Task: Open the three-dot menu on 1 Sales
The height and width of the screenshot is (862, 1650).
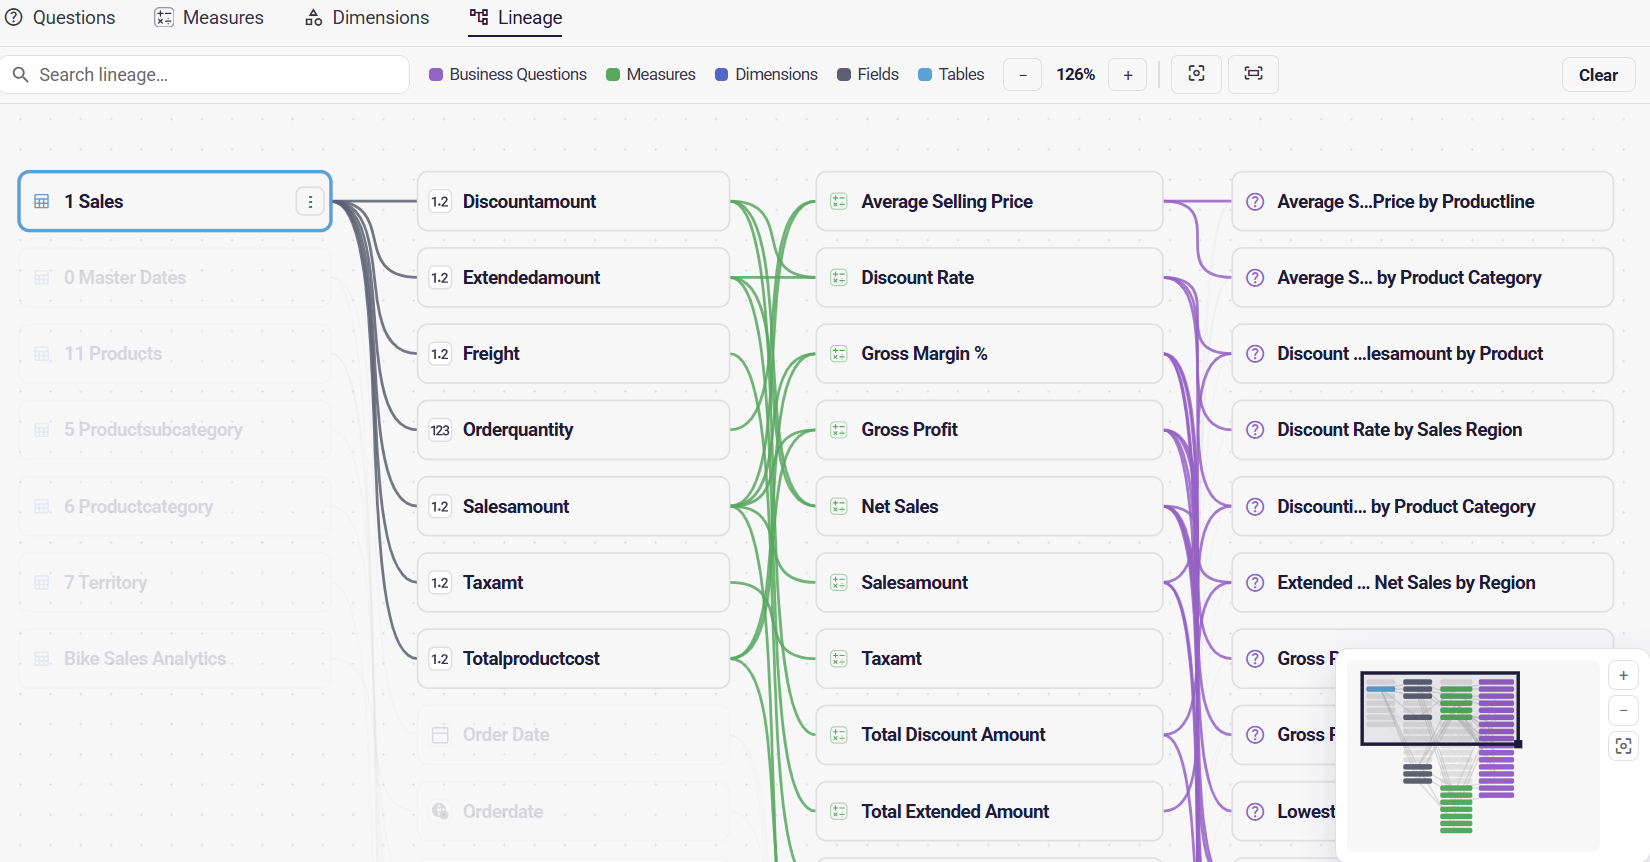Action: [x=310, y=202]
